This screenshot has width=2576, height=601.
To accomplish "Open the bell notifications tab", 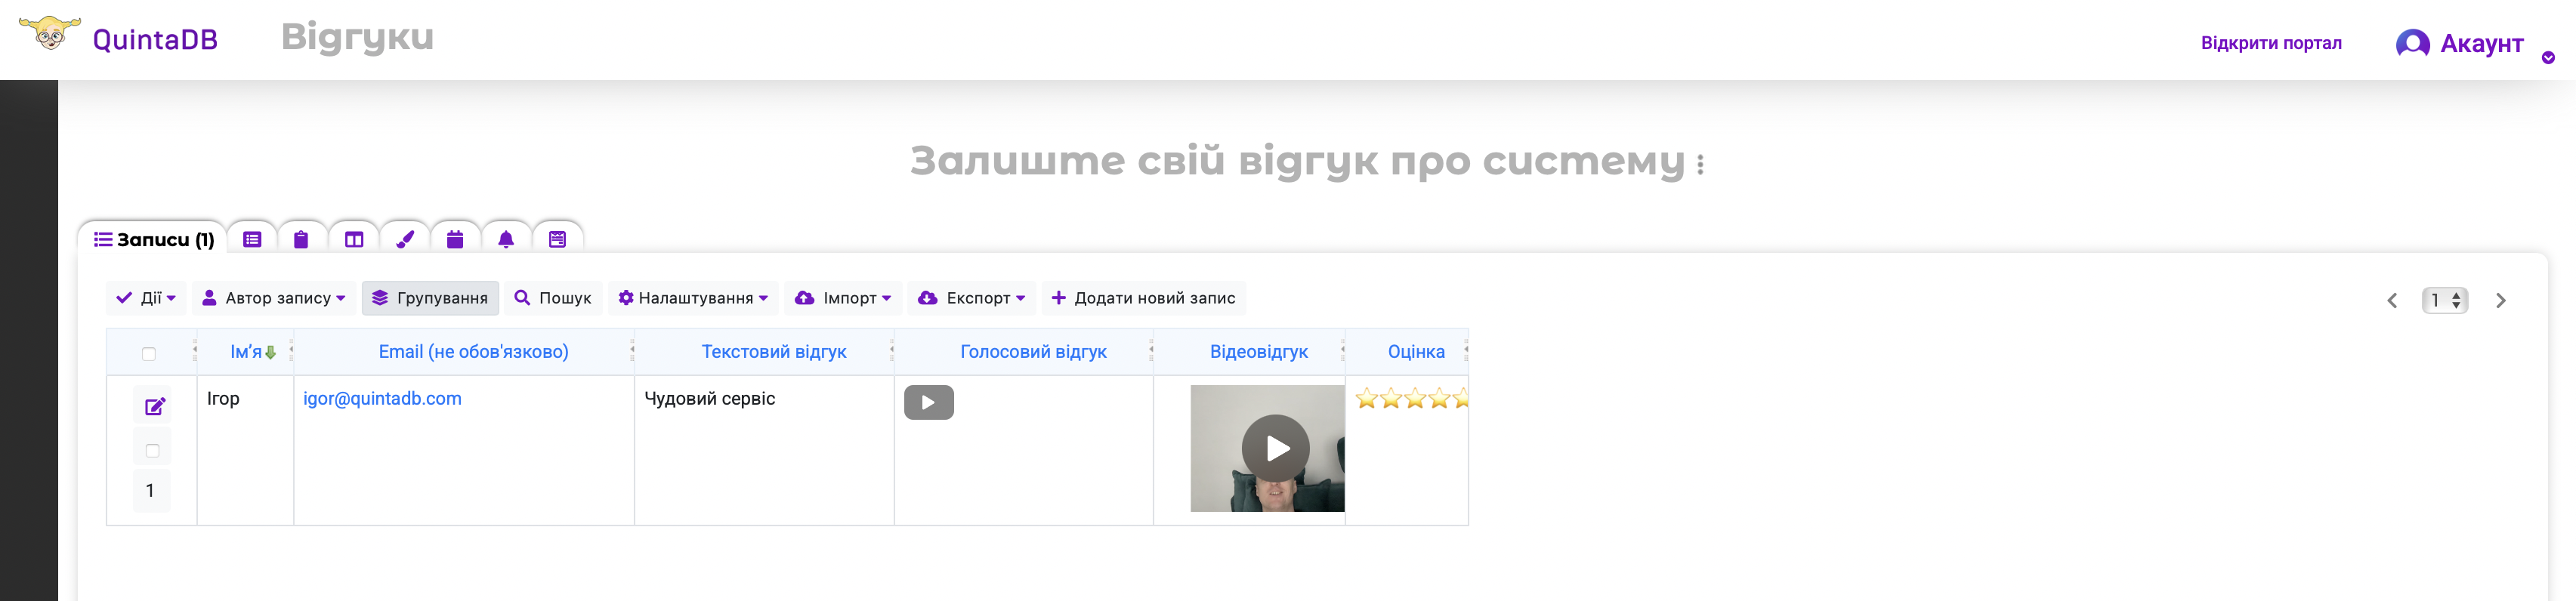I will [x=506, y=239].
